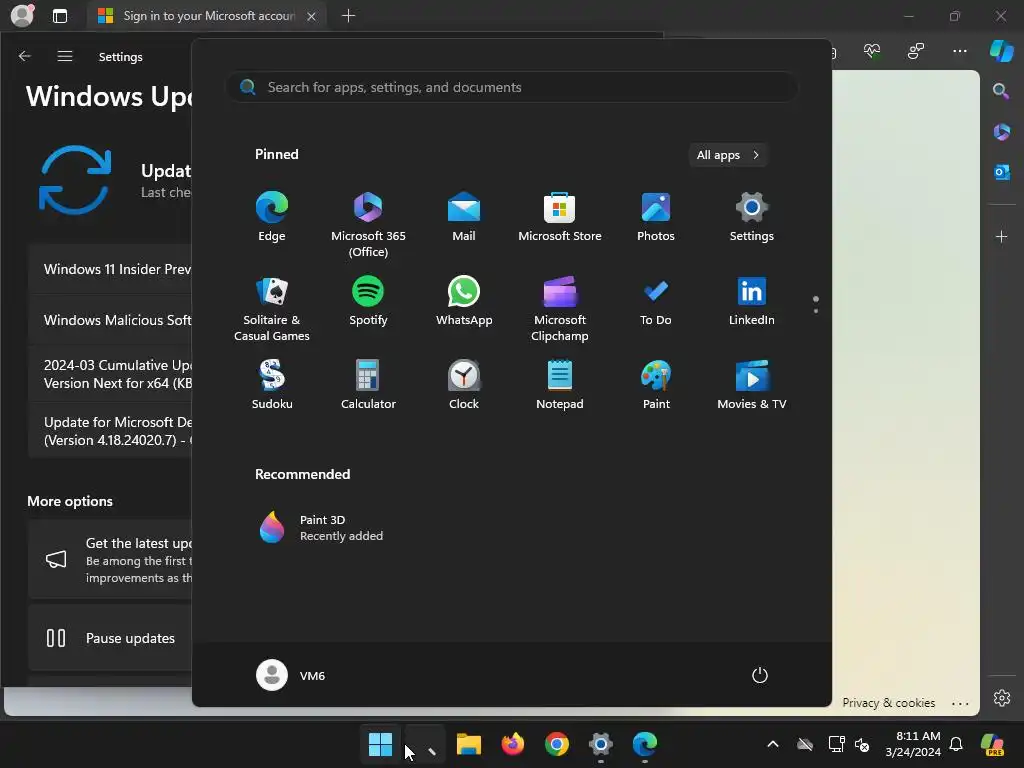
Task: Click Settings window back arrow
Action: pyautogui.click(x=25, y=57)
